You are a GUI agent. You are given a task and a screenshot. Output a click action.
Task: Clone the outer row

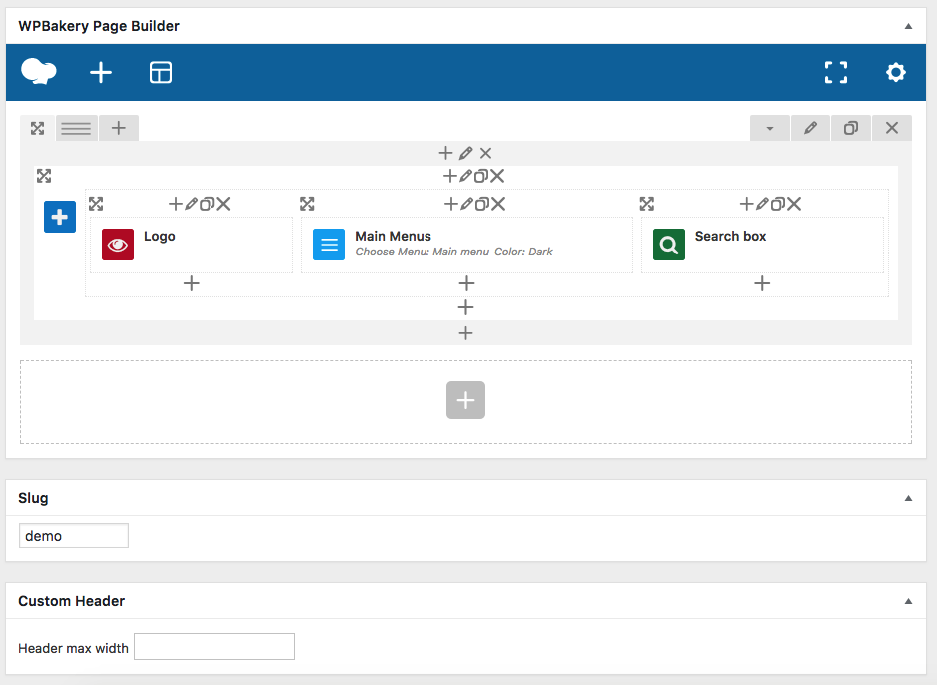coord(851,128)
